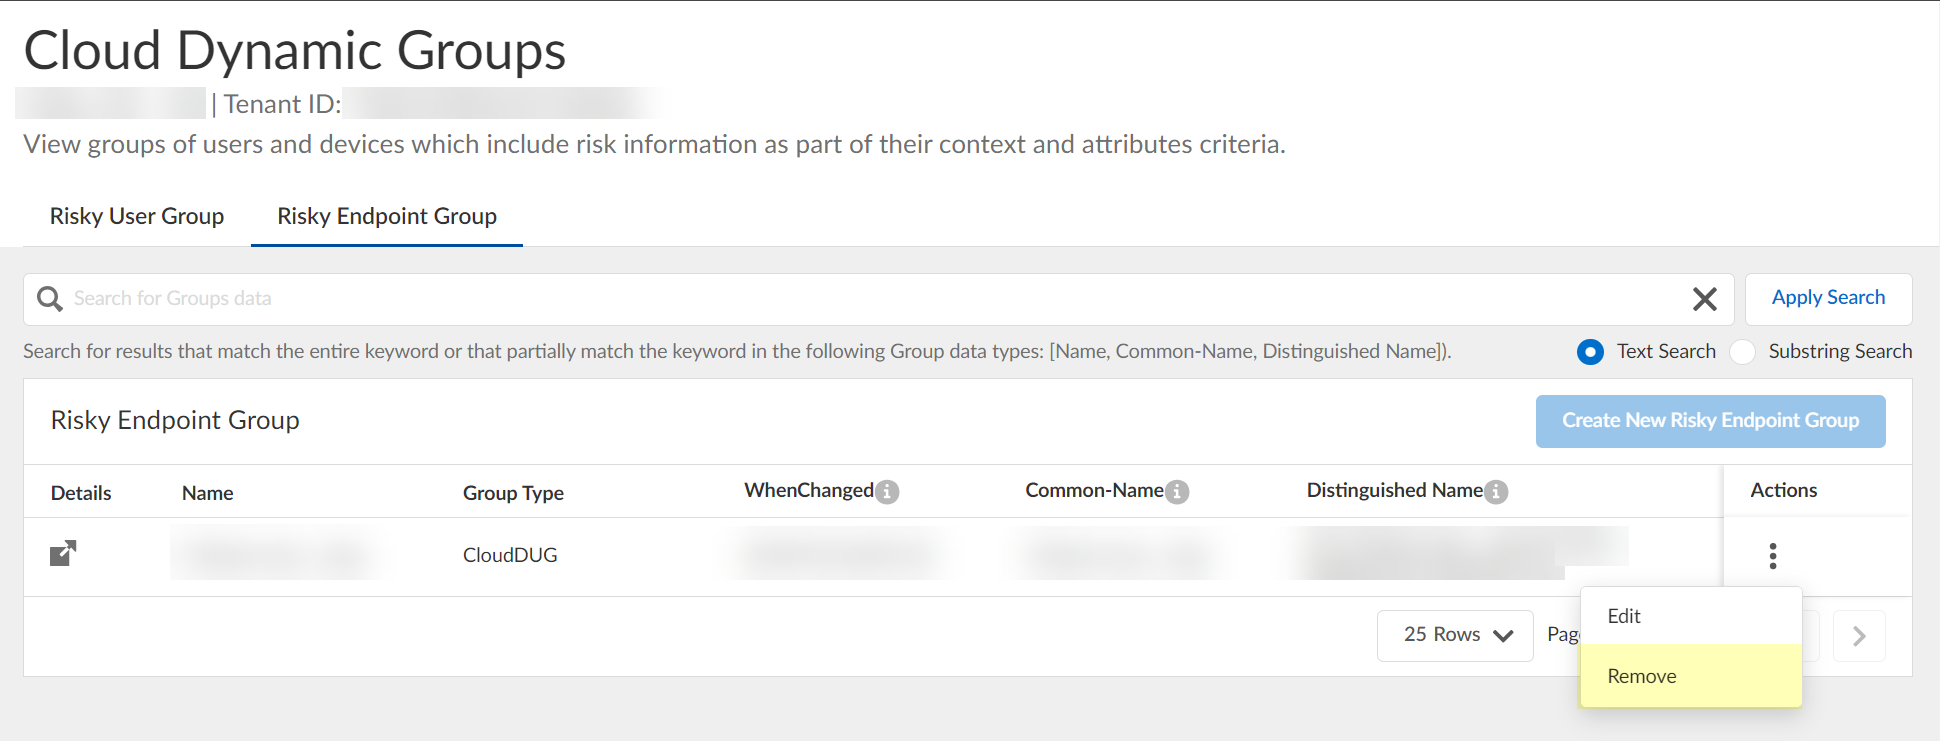Click the Apply Search button

pyautogui.click(x=1828, y=298)
